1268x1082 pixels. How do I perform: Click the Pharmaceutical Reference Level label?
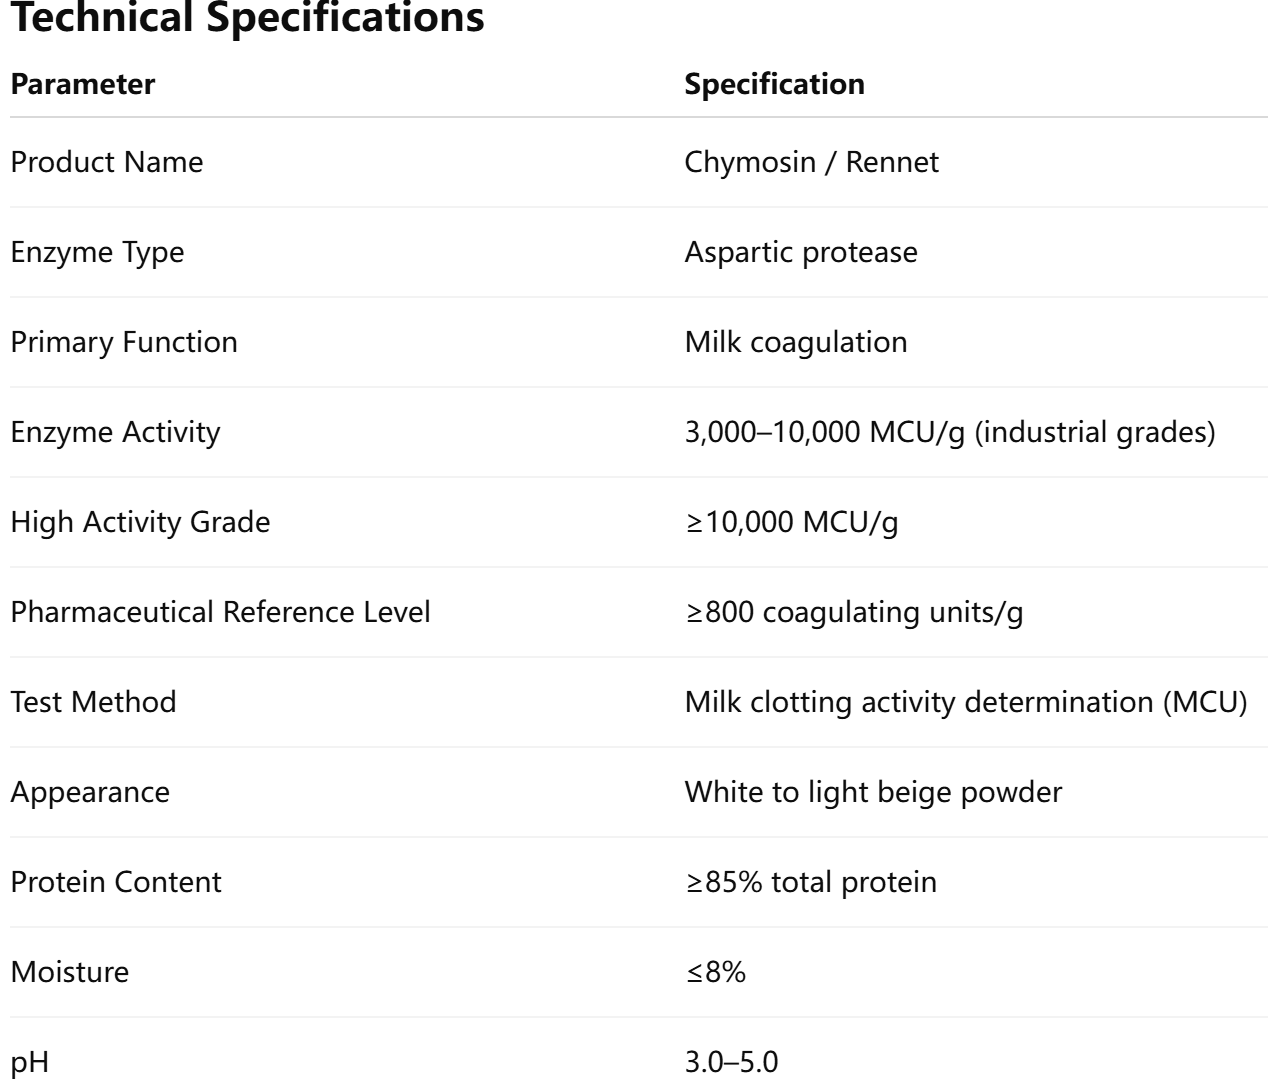tap(220, 612)
